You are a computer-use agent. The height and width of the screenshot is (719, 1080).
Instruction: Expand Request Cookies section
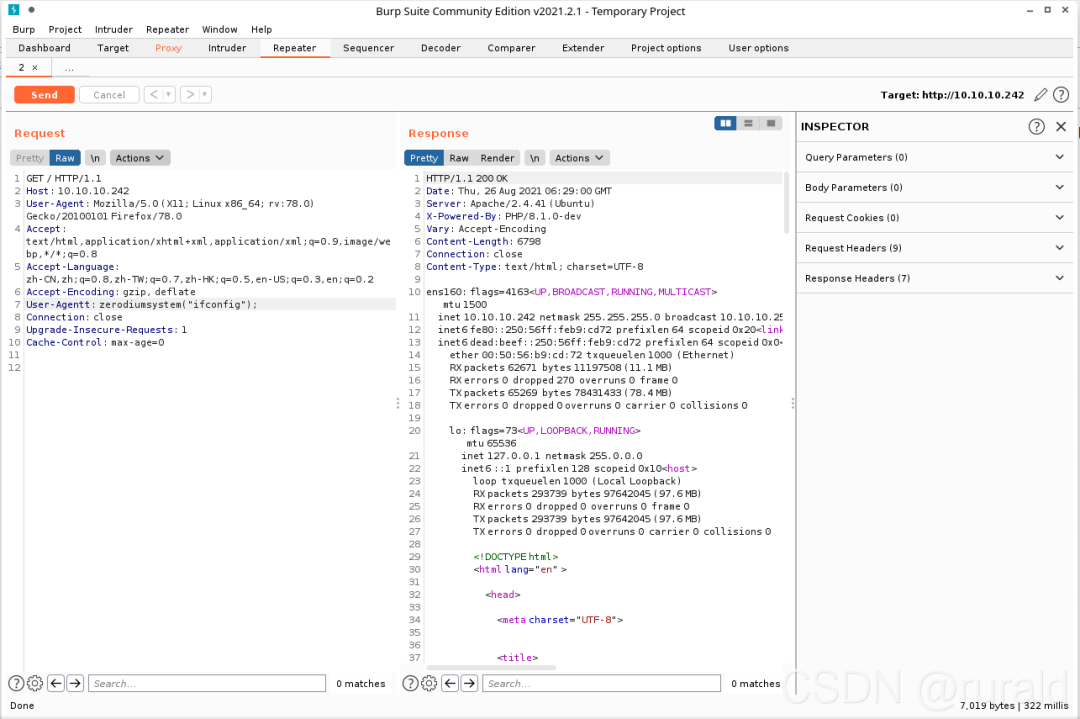pyautogui.click(x=935, y=218)
